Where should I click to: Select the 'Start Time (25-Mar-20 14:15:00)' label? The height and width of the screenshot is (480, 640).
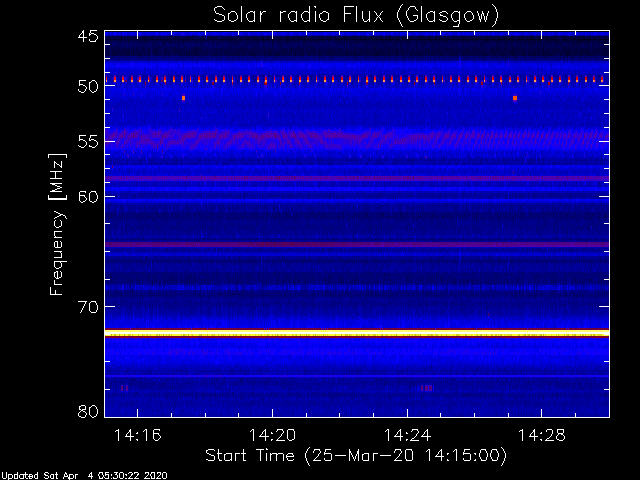pos(356,456)
